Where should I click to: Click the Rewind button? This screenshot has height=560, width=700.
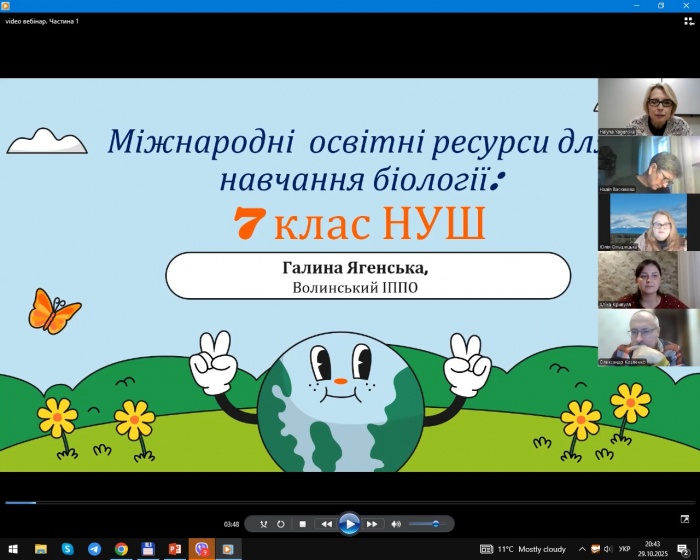(x=326, y=524)
